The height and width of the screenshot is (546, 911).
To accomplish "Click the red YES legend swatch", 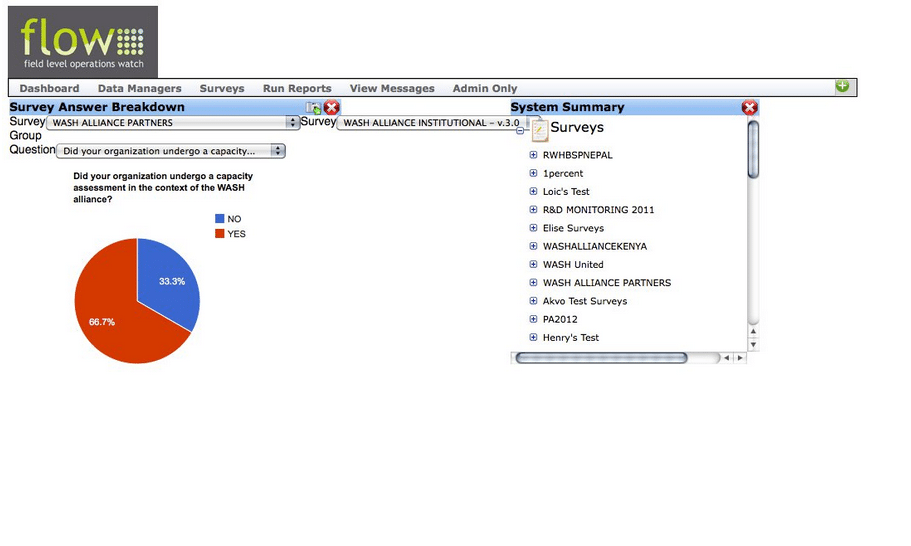I will 220,234.
